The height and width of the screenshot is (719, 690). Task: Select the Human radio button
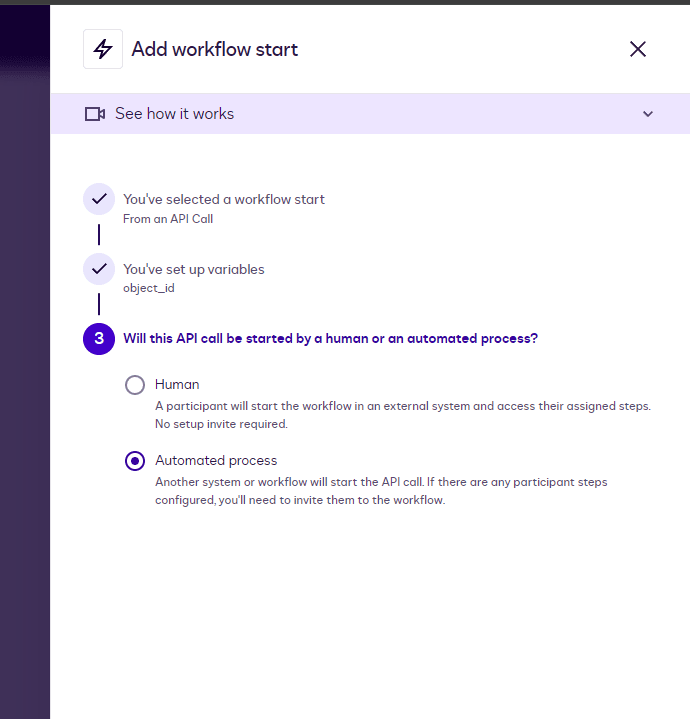click(x=134, y=385)
